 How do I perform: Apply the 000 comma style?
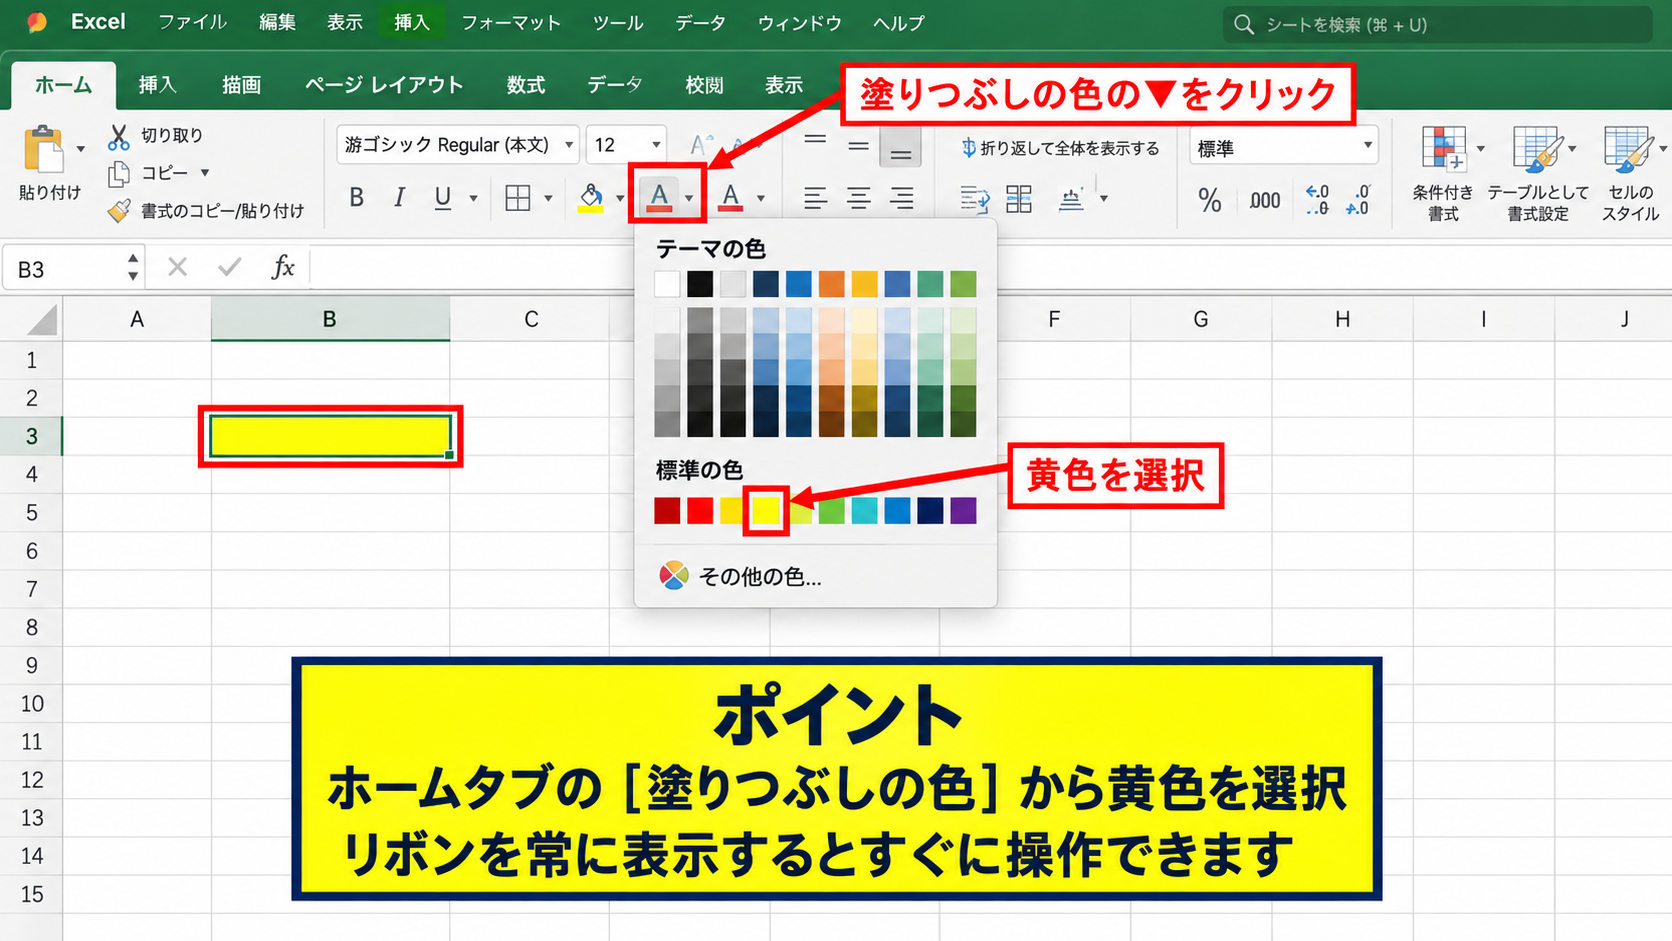coord(1264,201)
